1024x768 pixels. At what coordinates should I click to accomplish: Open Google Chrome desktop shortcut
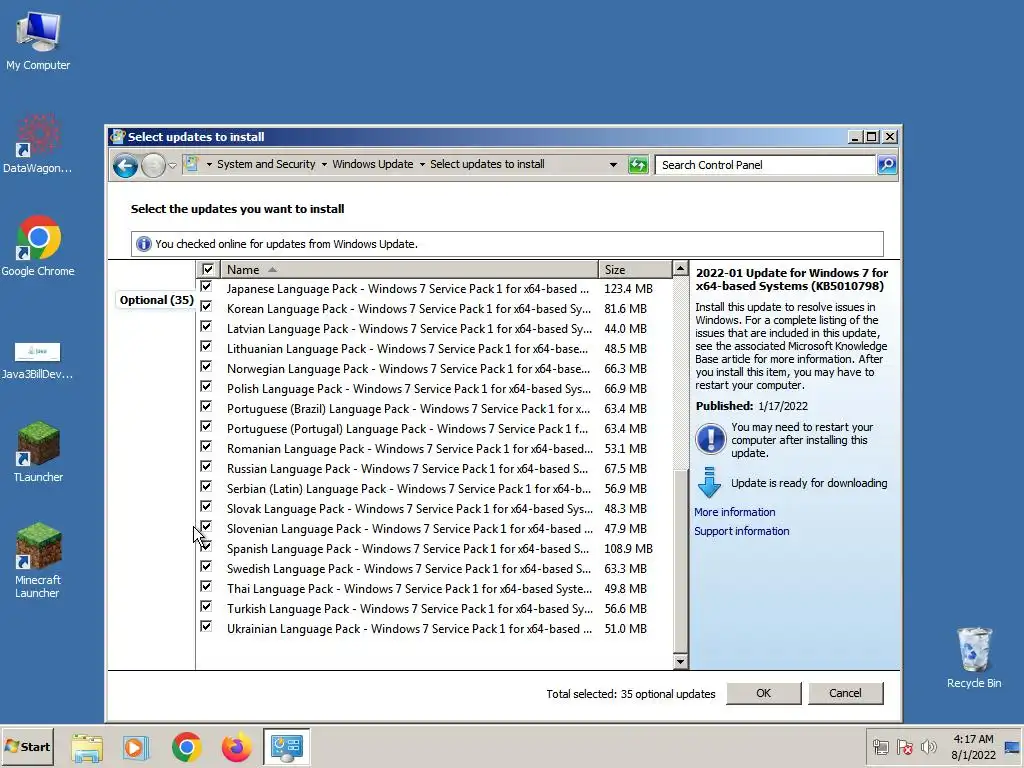tap(38, 246)
